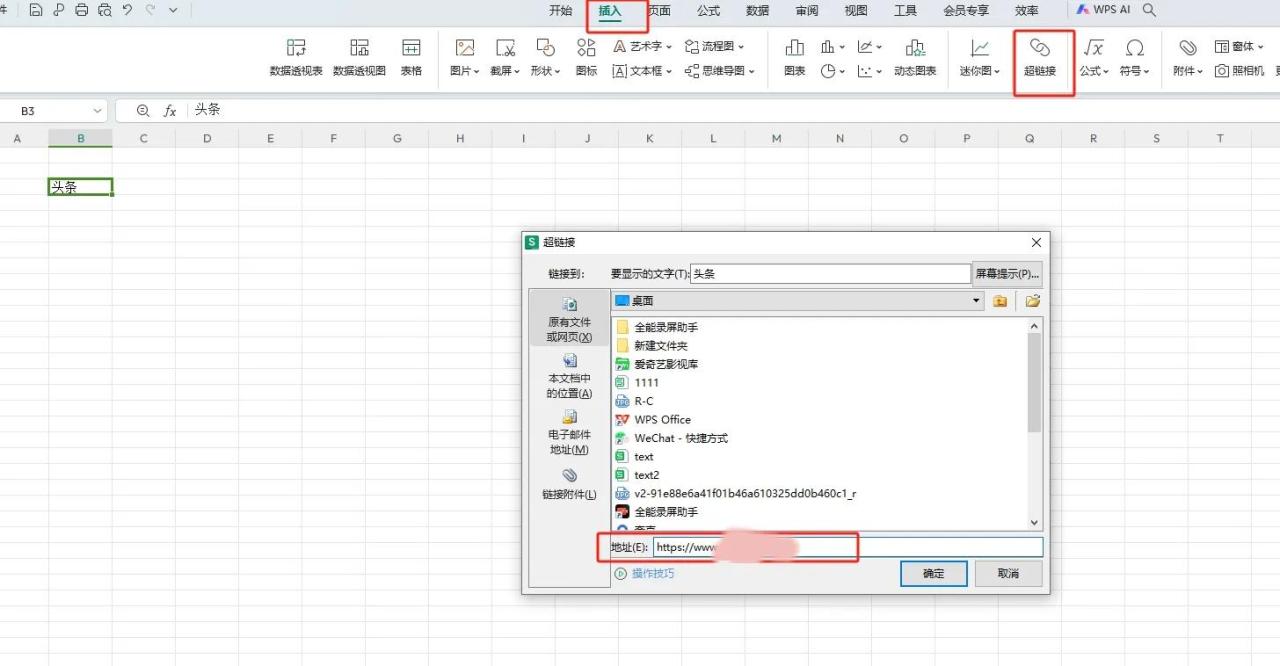Click the 图标 icon library button
This screenshot has width=1280, height=666.
tap(586, 58)
